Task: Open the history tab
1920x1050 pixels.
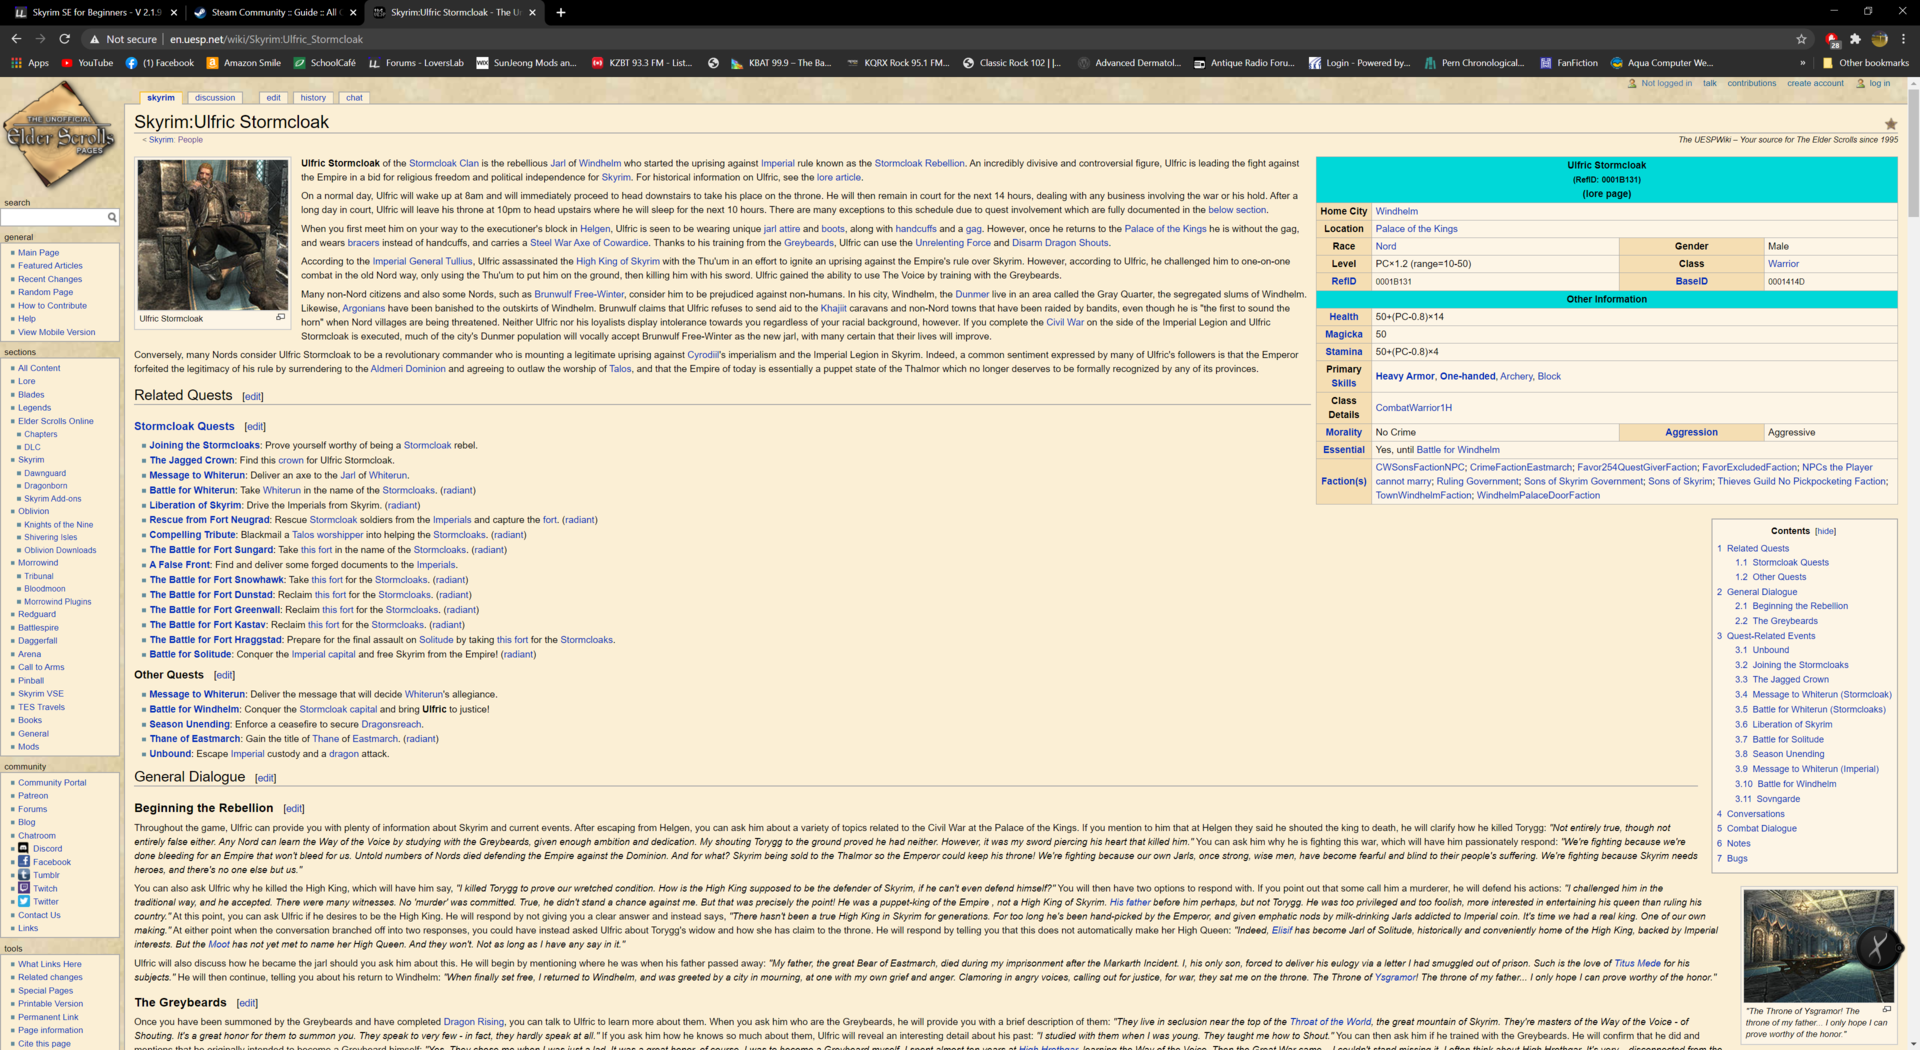Action: 313,98
